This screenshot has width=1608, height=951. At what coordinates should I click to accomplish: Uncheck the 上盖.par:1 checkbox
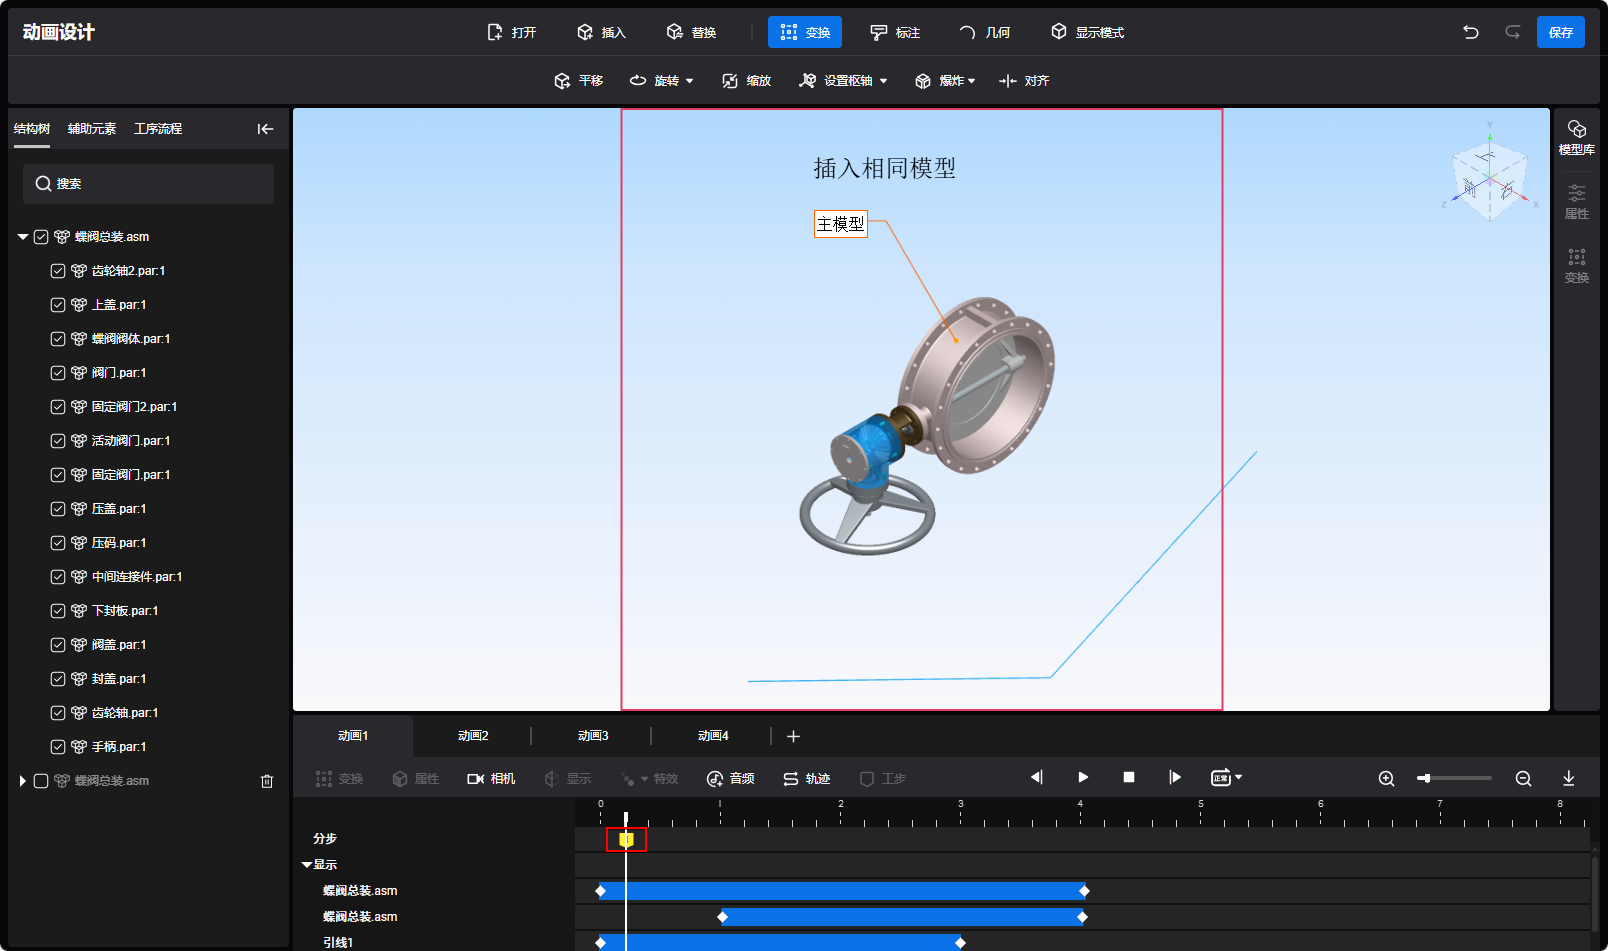[58, 305]
